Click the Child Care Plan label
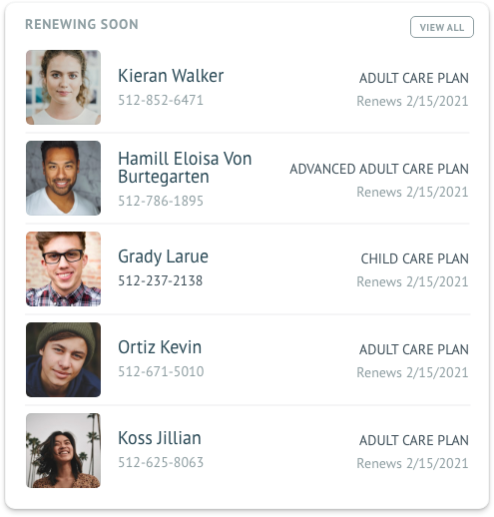 pyautogui.click(x=415, y=259)
